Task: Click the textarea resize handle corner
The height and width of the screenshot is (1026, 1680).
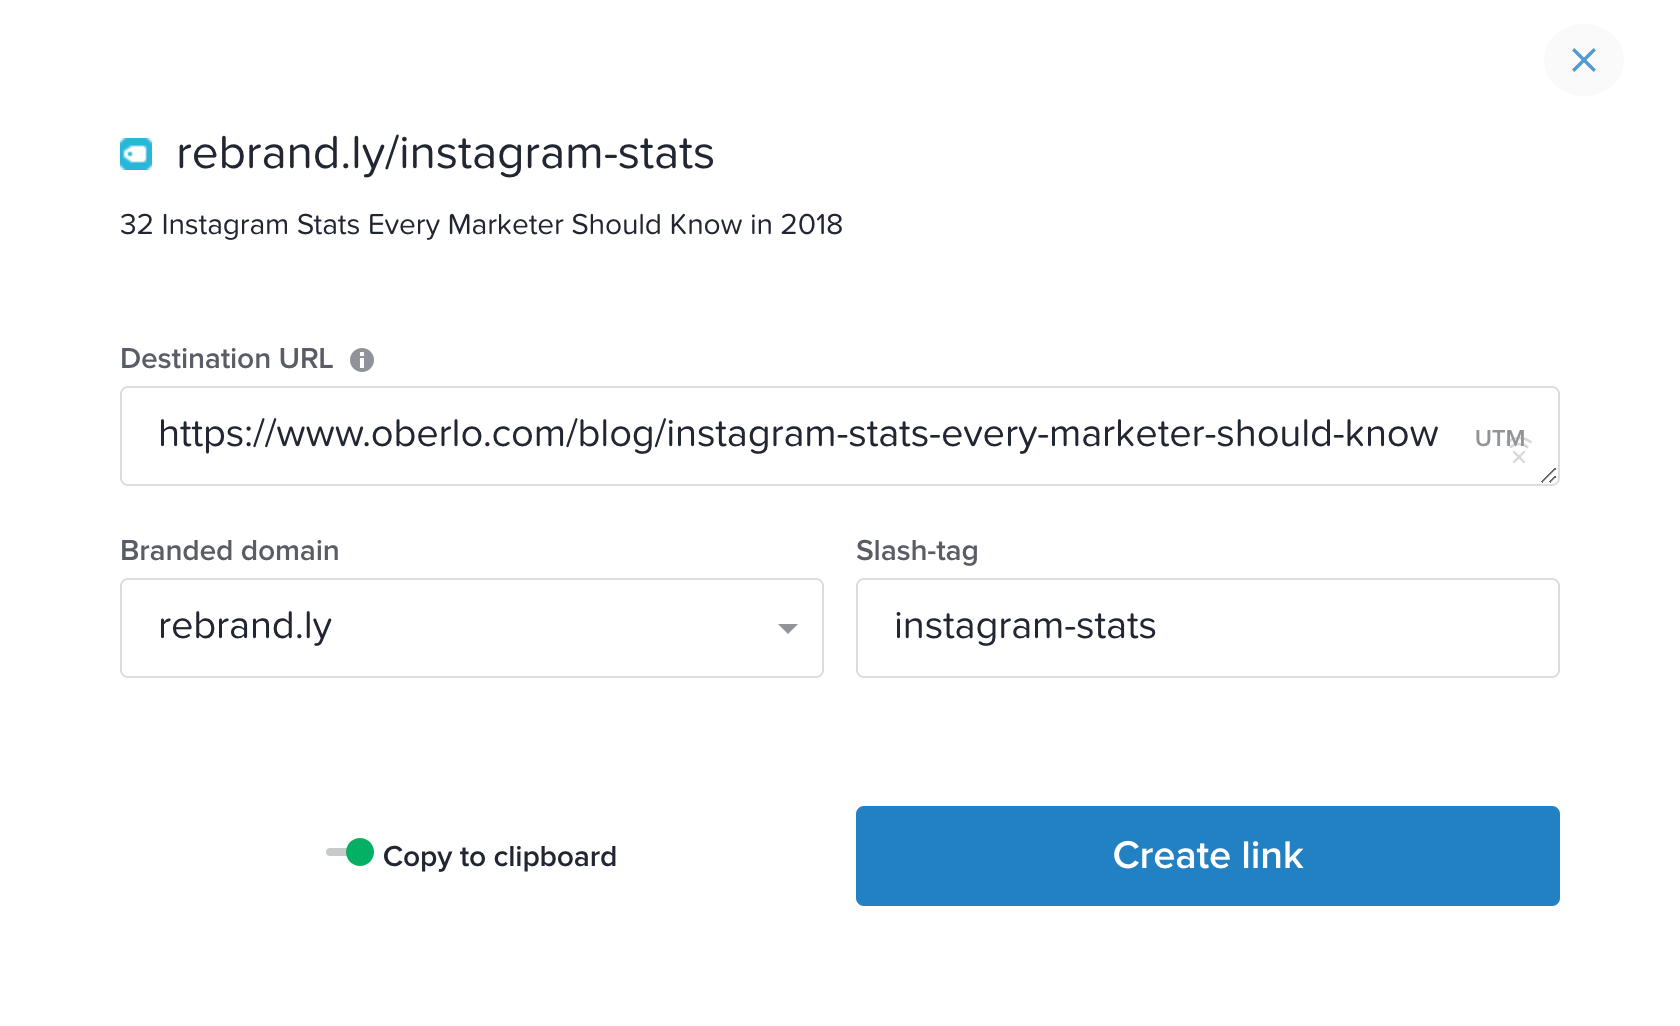Action: (1548, 476)
